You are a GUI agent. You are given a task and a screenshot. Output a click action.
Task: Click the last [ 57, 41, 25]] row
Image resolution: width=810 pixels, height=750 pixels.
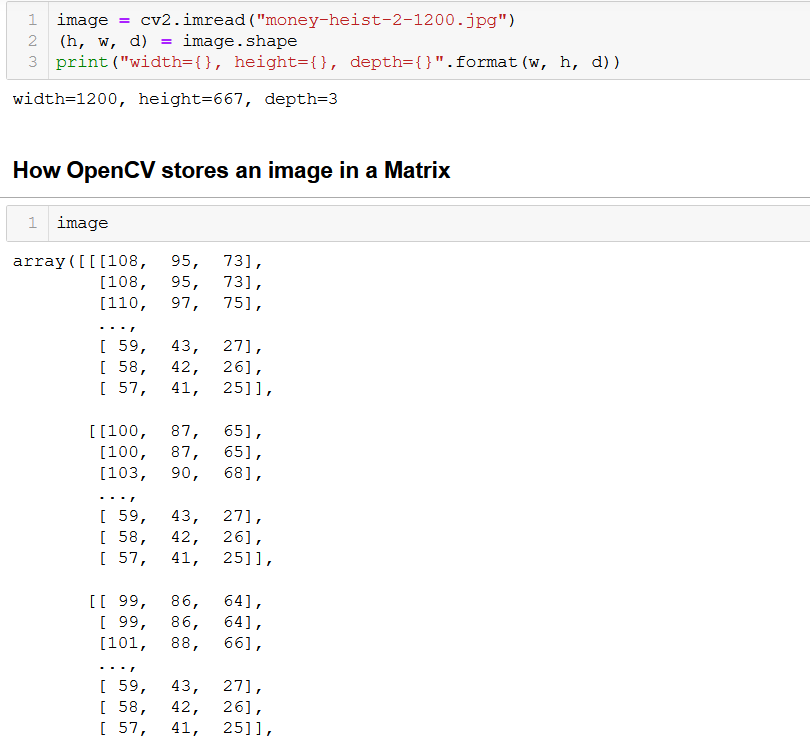[x=186, y=728]
